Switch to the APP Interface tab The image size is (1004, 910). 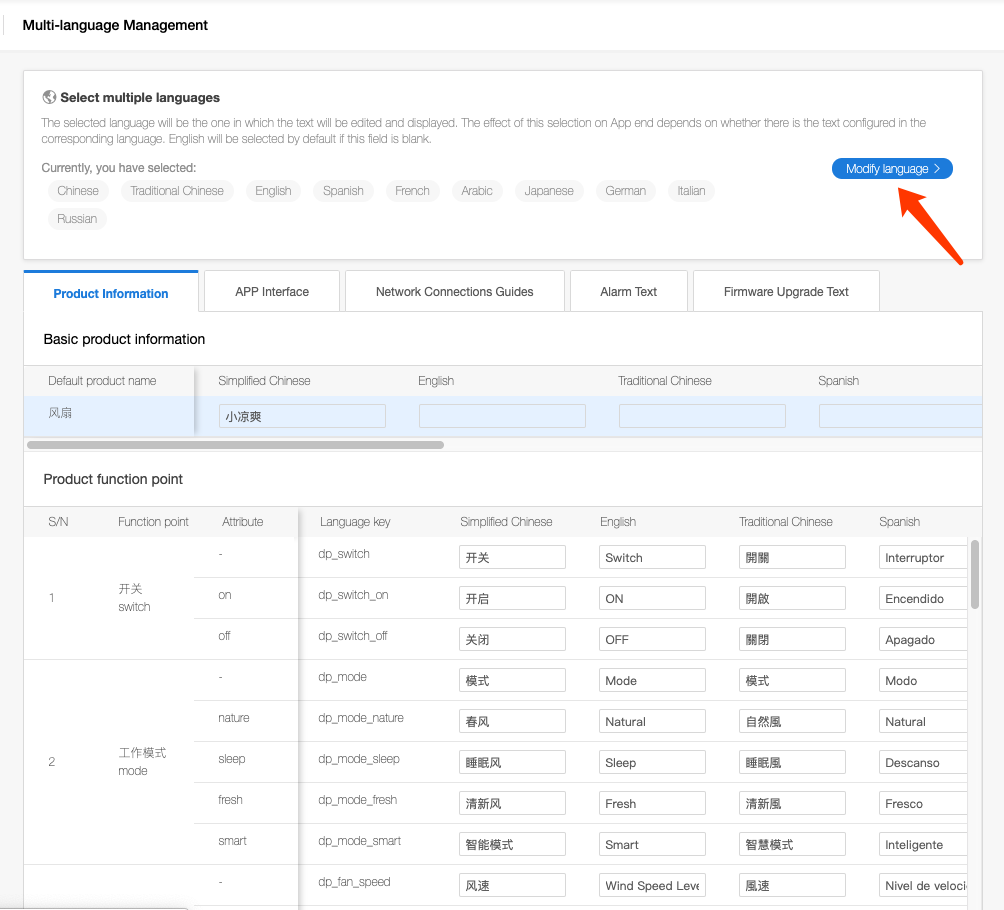click(x=272, y=292)
